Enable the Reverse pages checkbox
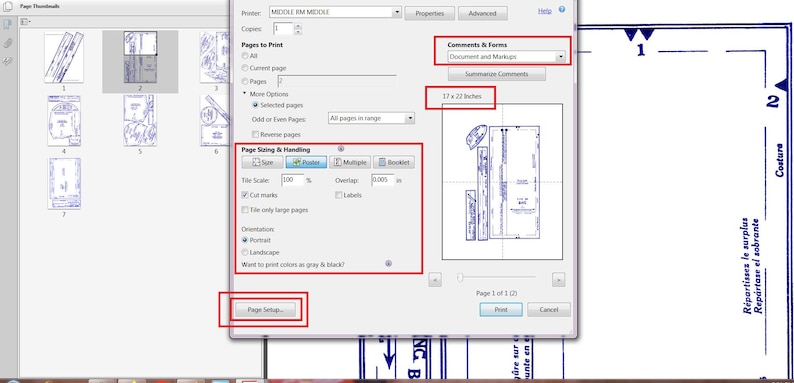This screenshot has width=794, height=383. point(255,135)
